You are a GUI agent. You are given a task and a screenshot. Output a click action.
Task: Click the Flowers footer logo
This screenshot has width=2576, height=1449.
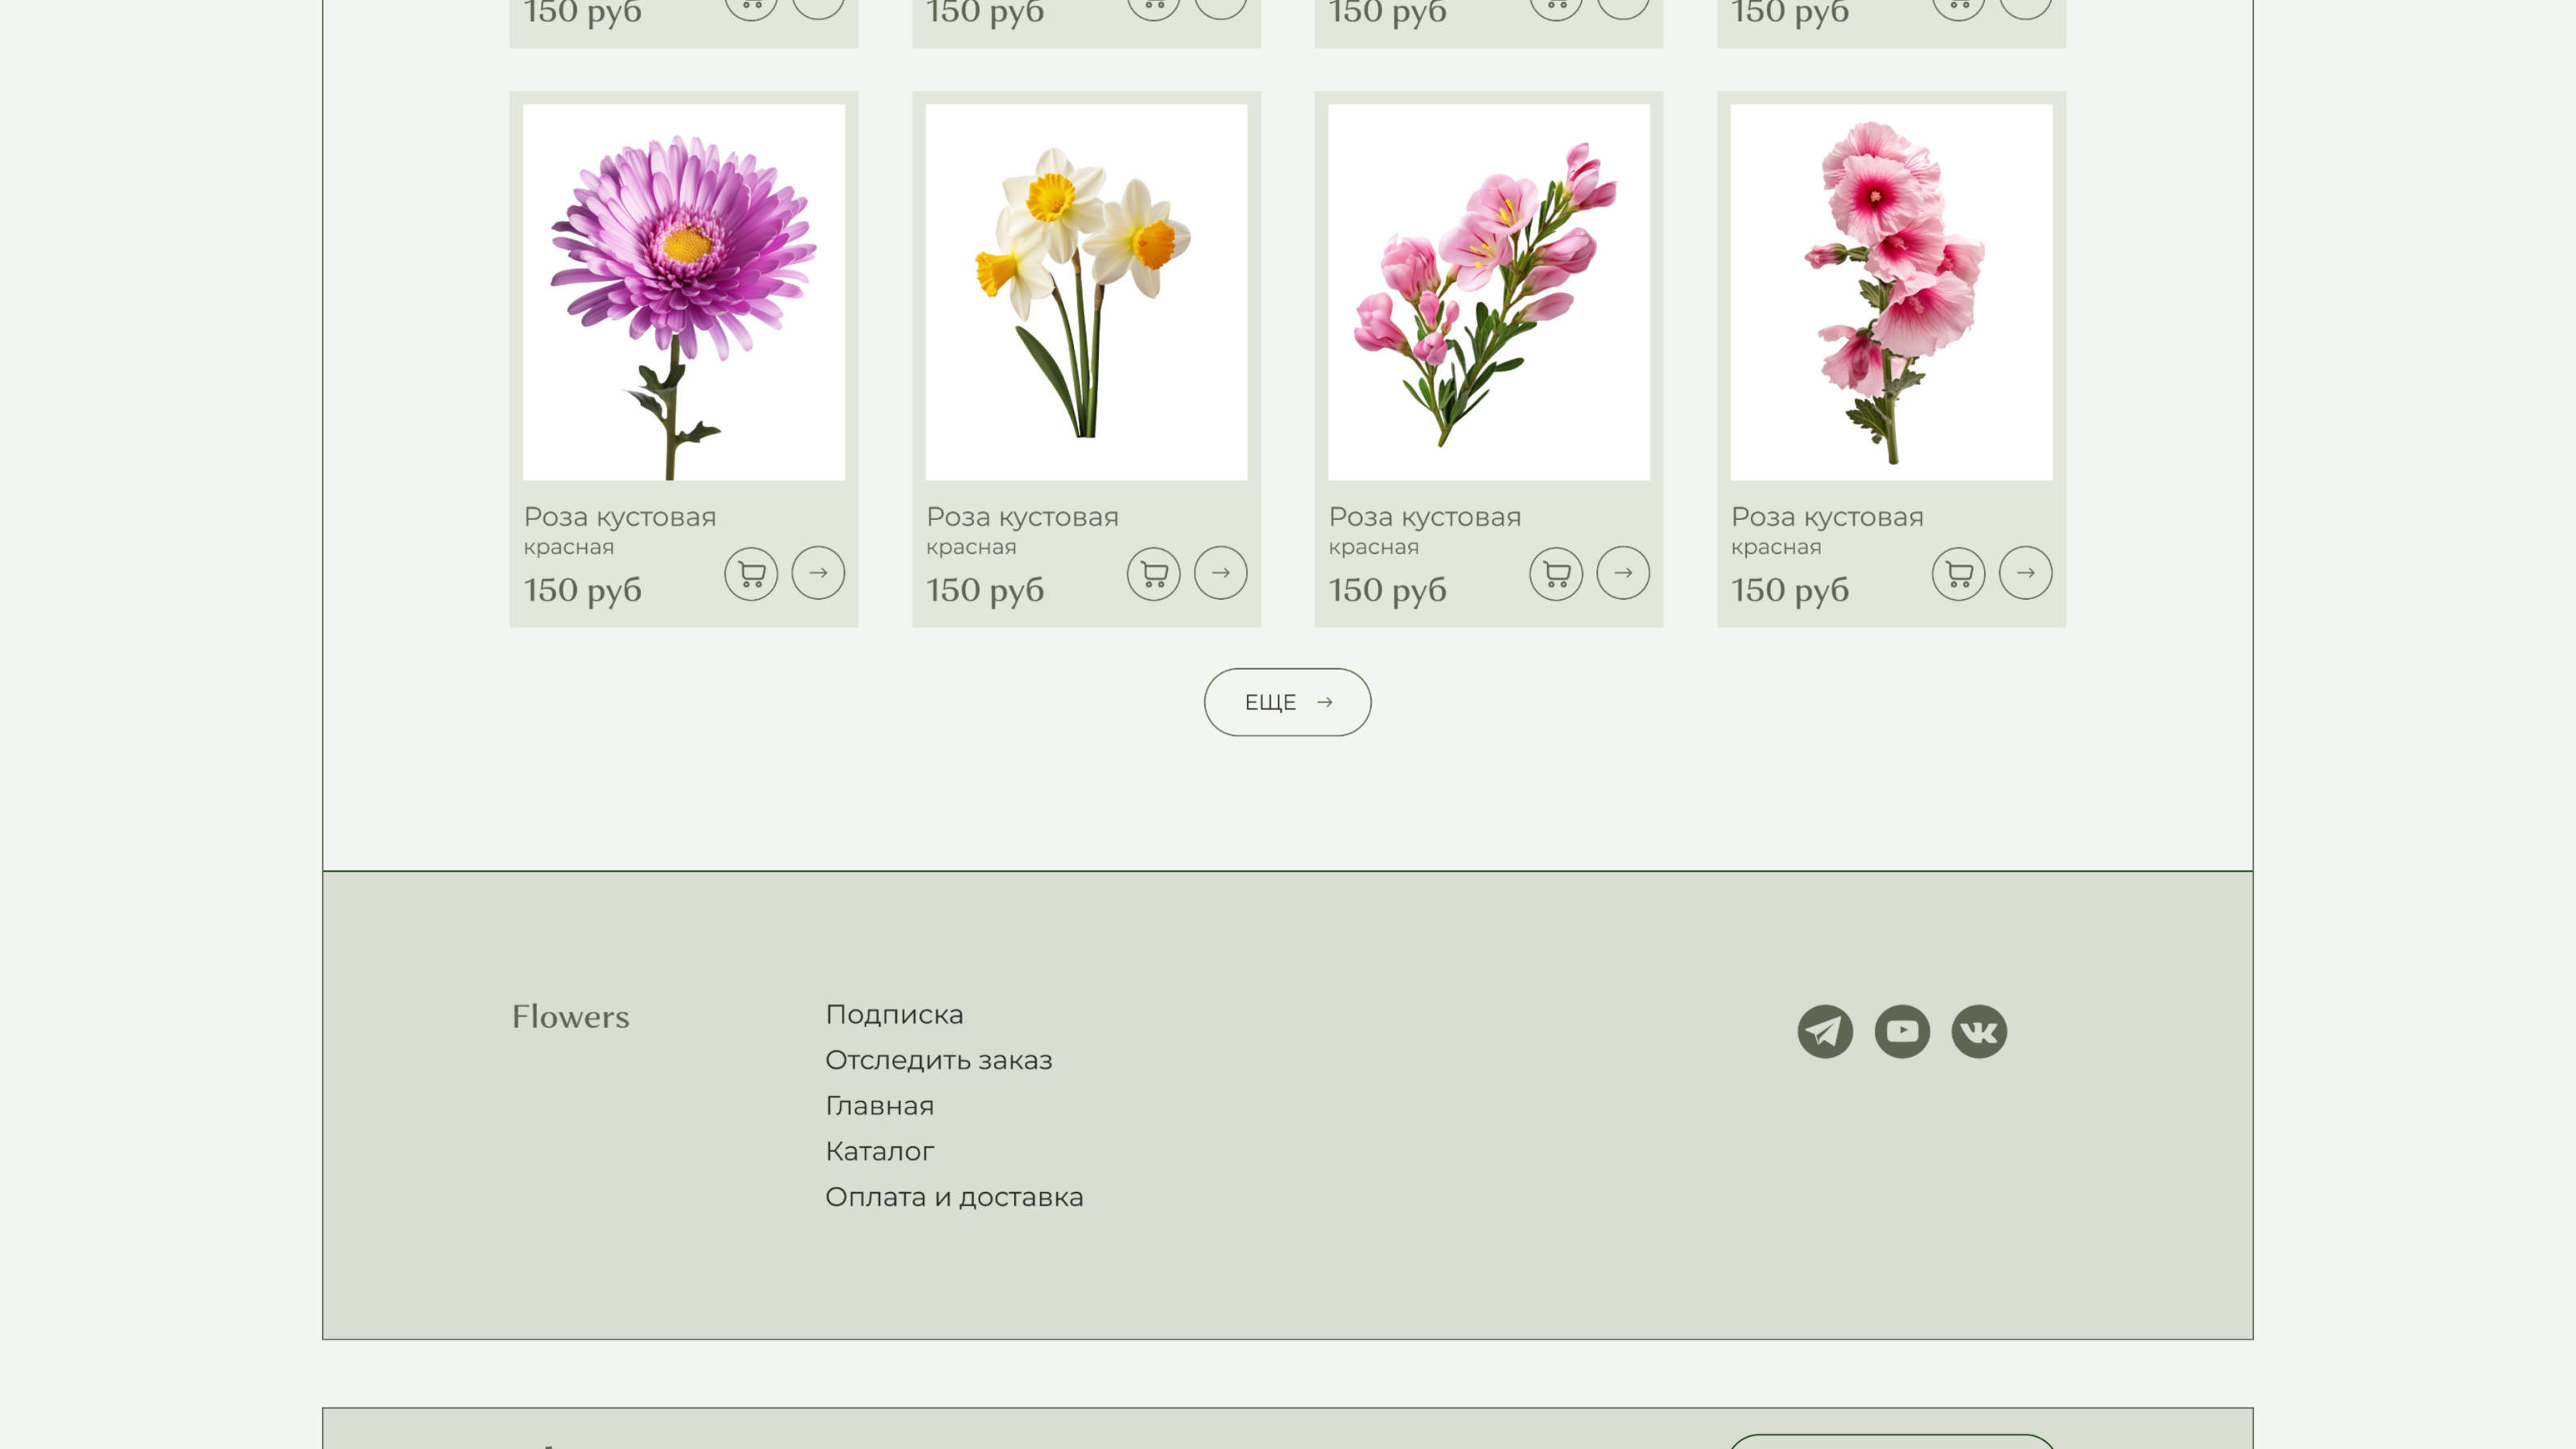coord(570,1017)
